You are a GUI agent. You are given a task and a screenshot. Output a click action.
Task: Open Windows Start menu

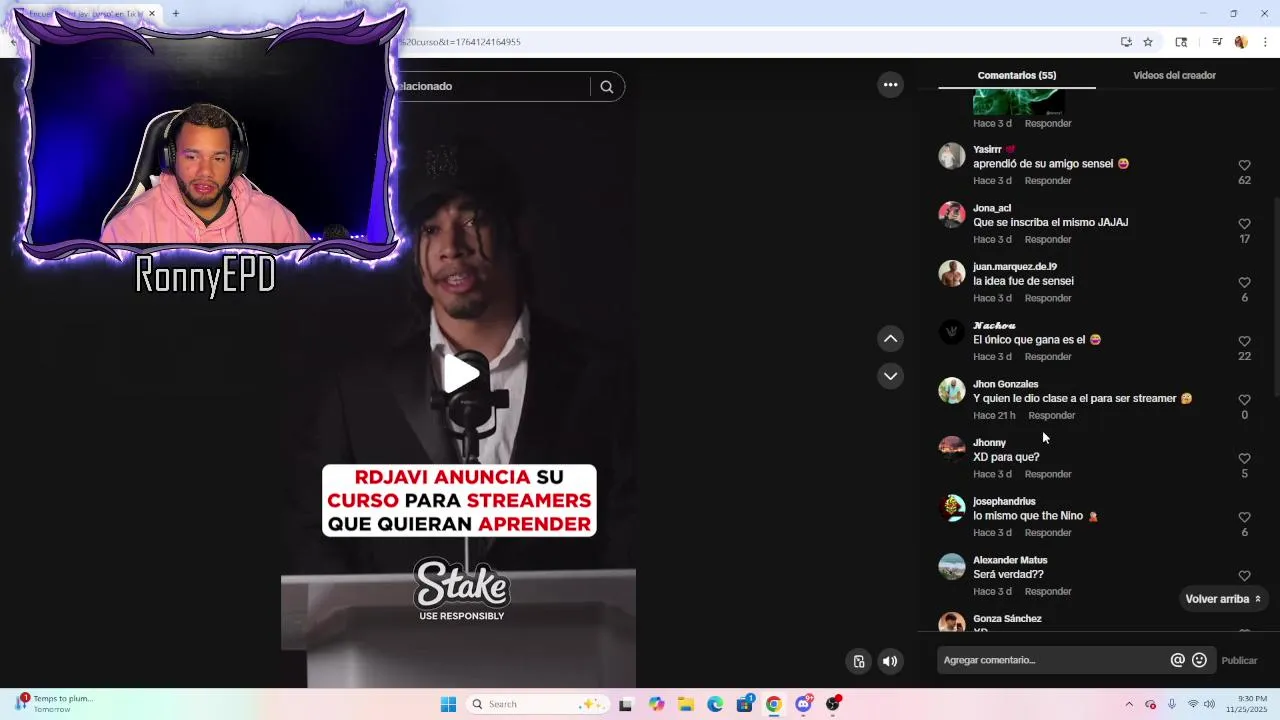click(448, 704)
